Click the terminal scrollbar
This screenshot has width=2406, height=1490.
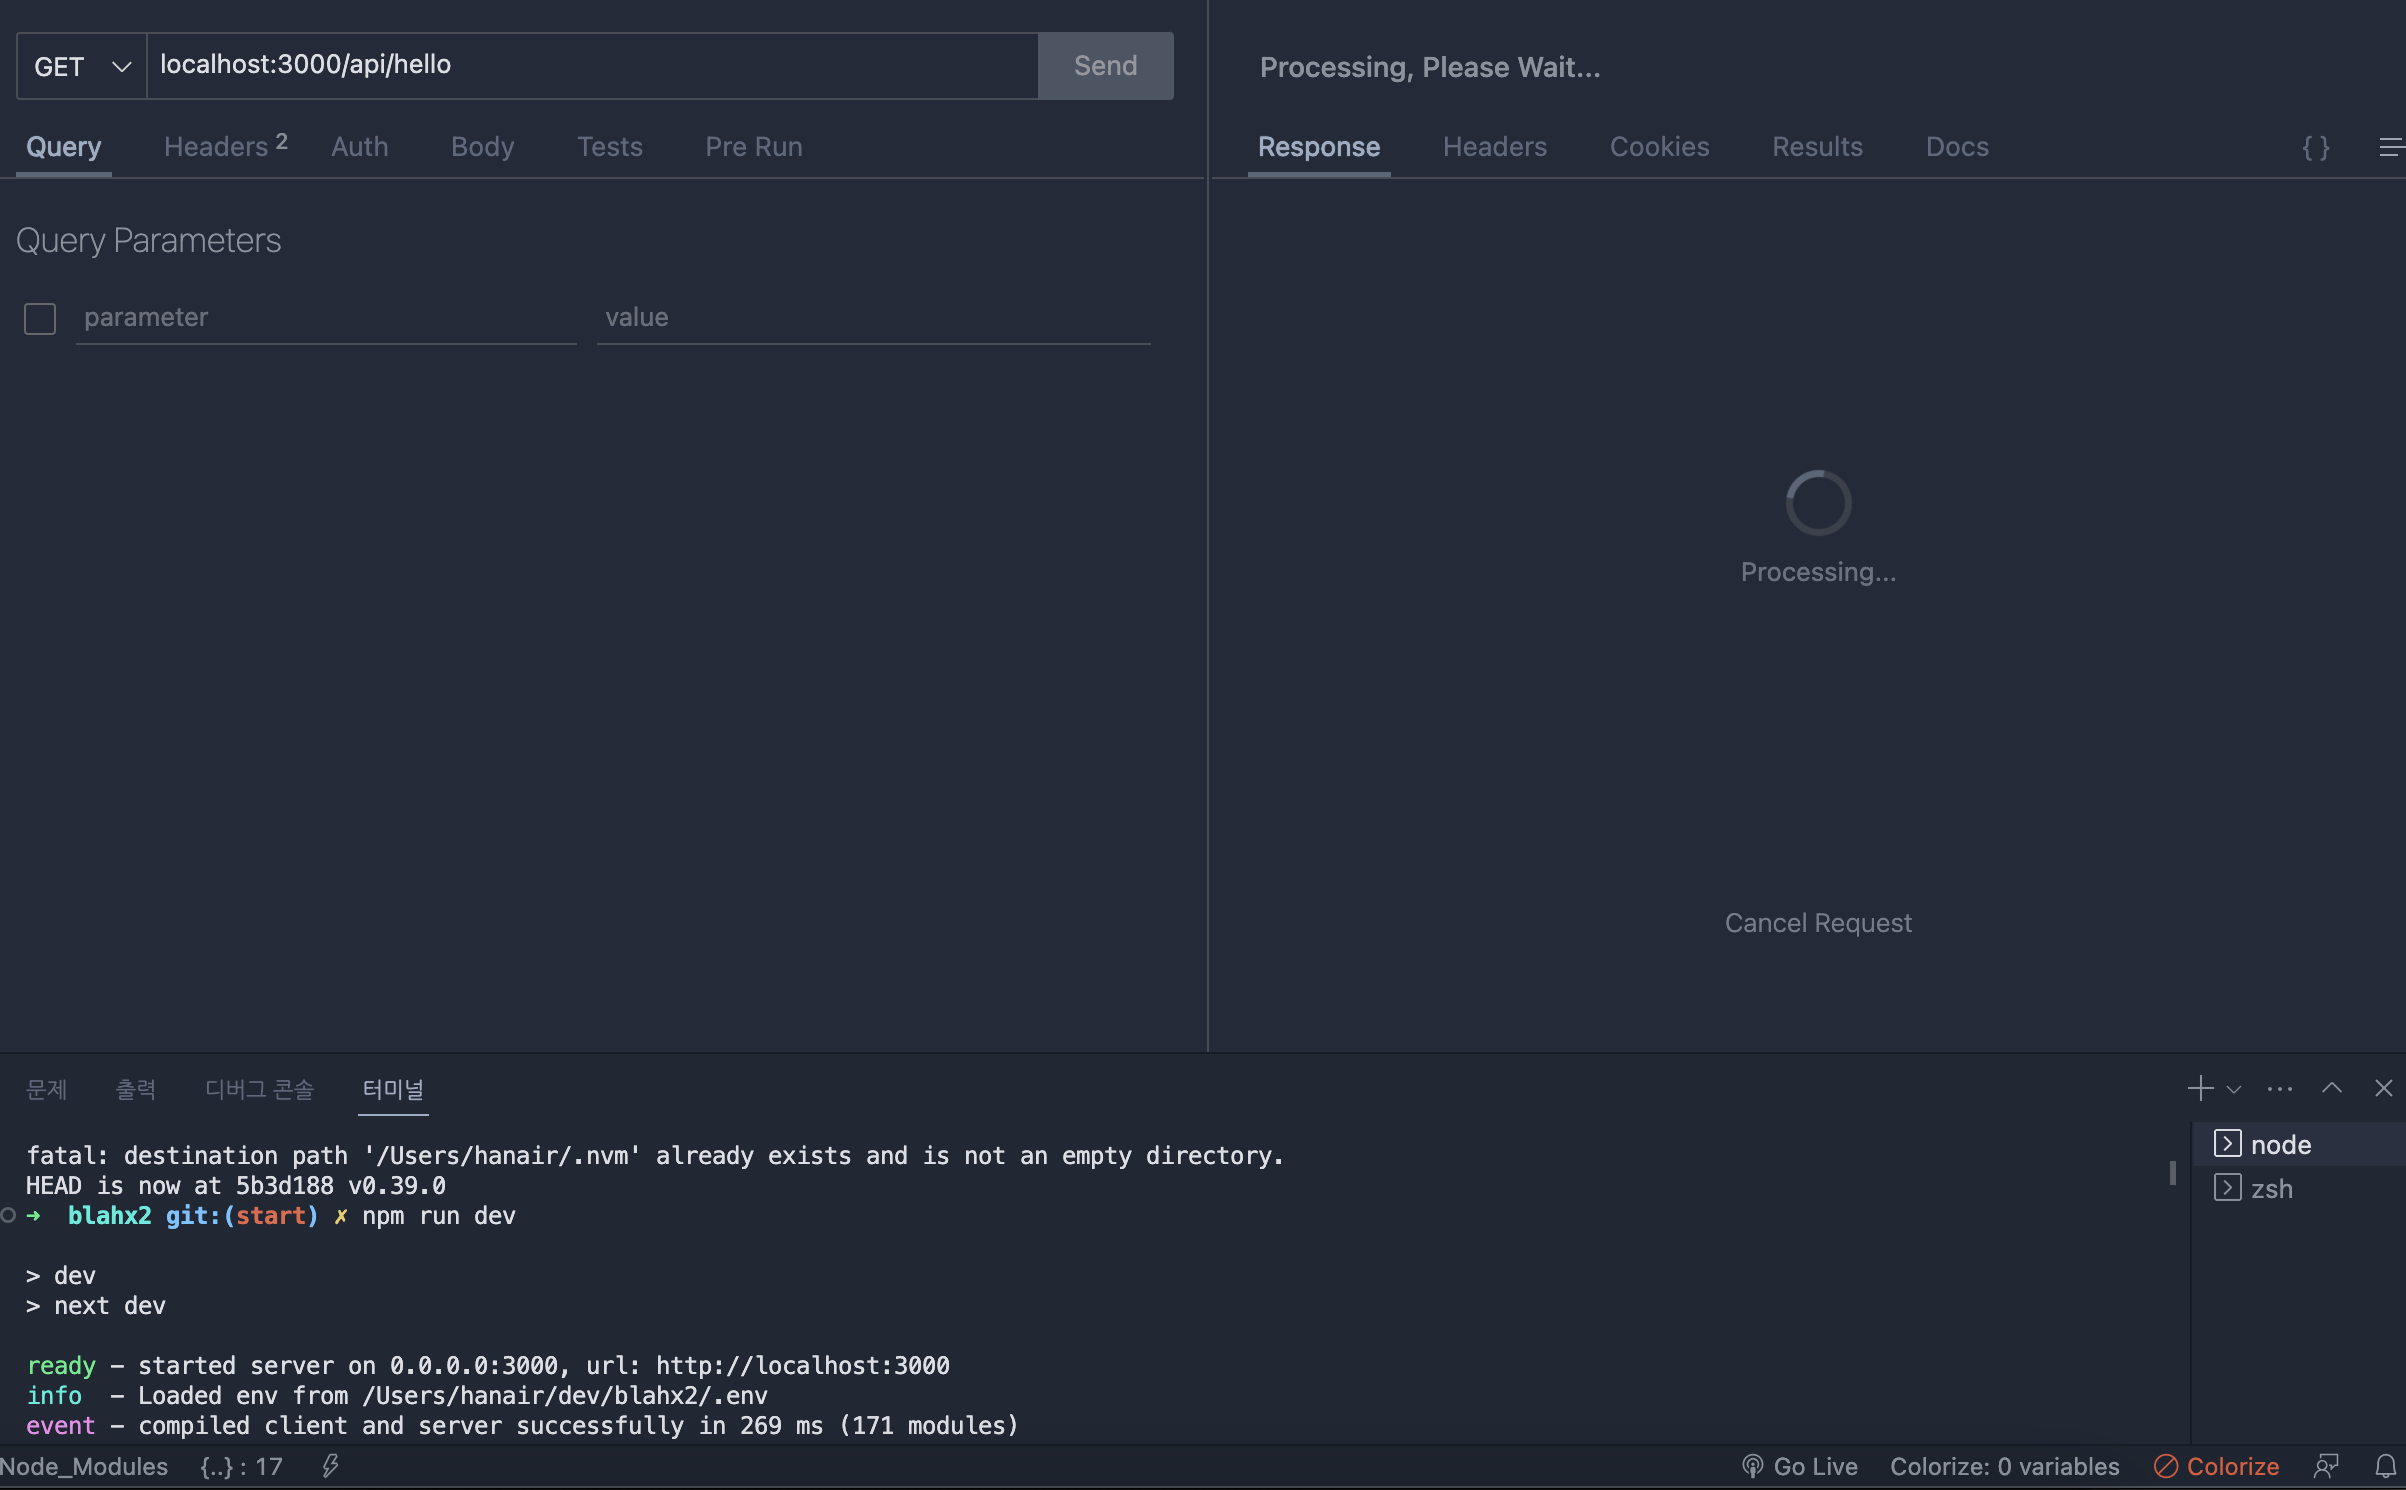click(2173, 1172)
